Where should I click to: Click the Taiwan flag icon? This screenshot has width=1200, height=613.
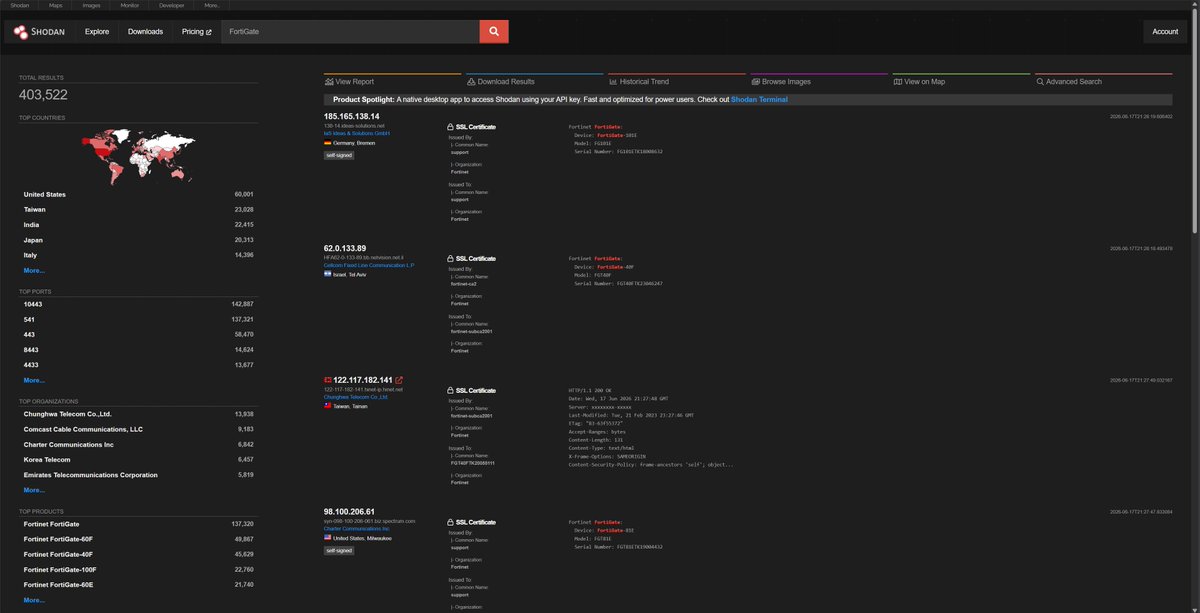[327, 407]
